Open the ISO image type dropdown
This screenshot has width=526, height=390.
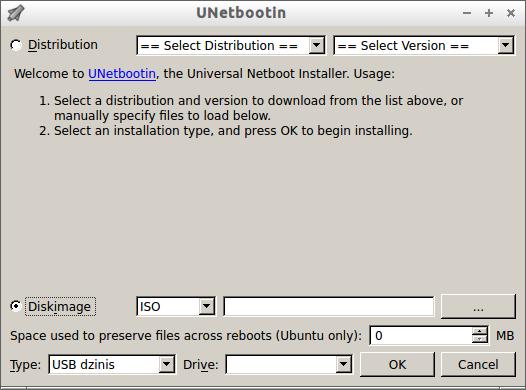click(176, 307)
